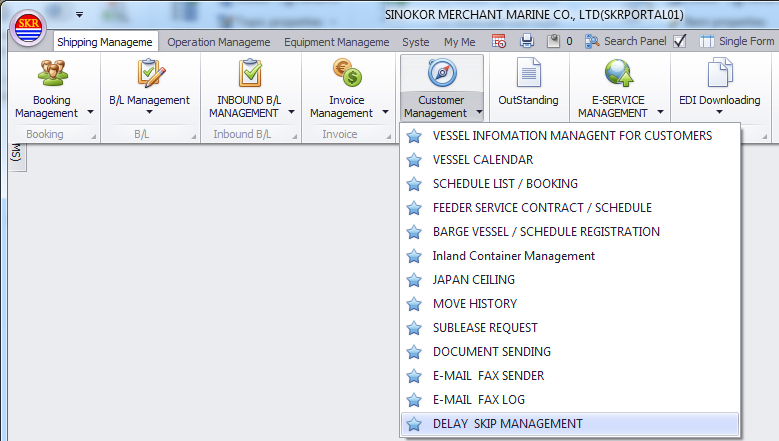
Task: Open the My Me tab
Action: [459, 42]
